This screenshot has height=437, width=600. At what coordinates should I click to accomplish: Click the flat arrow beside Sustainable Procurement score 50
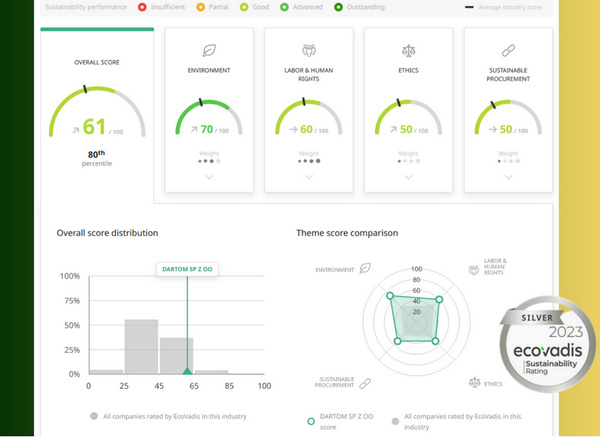(493, 130)
